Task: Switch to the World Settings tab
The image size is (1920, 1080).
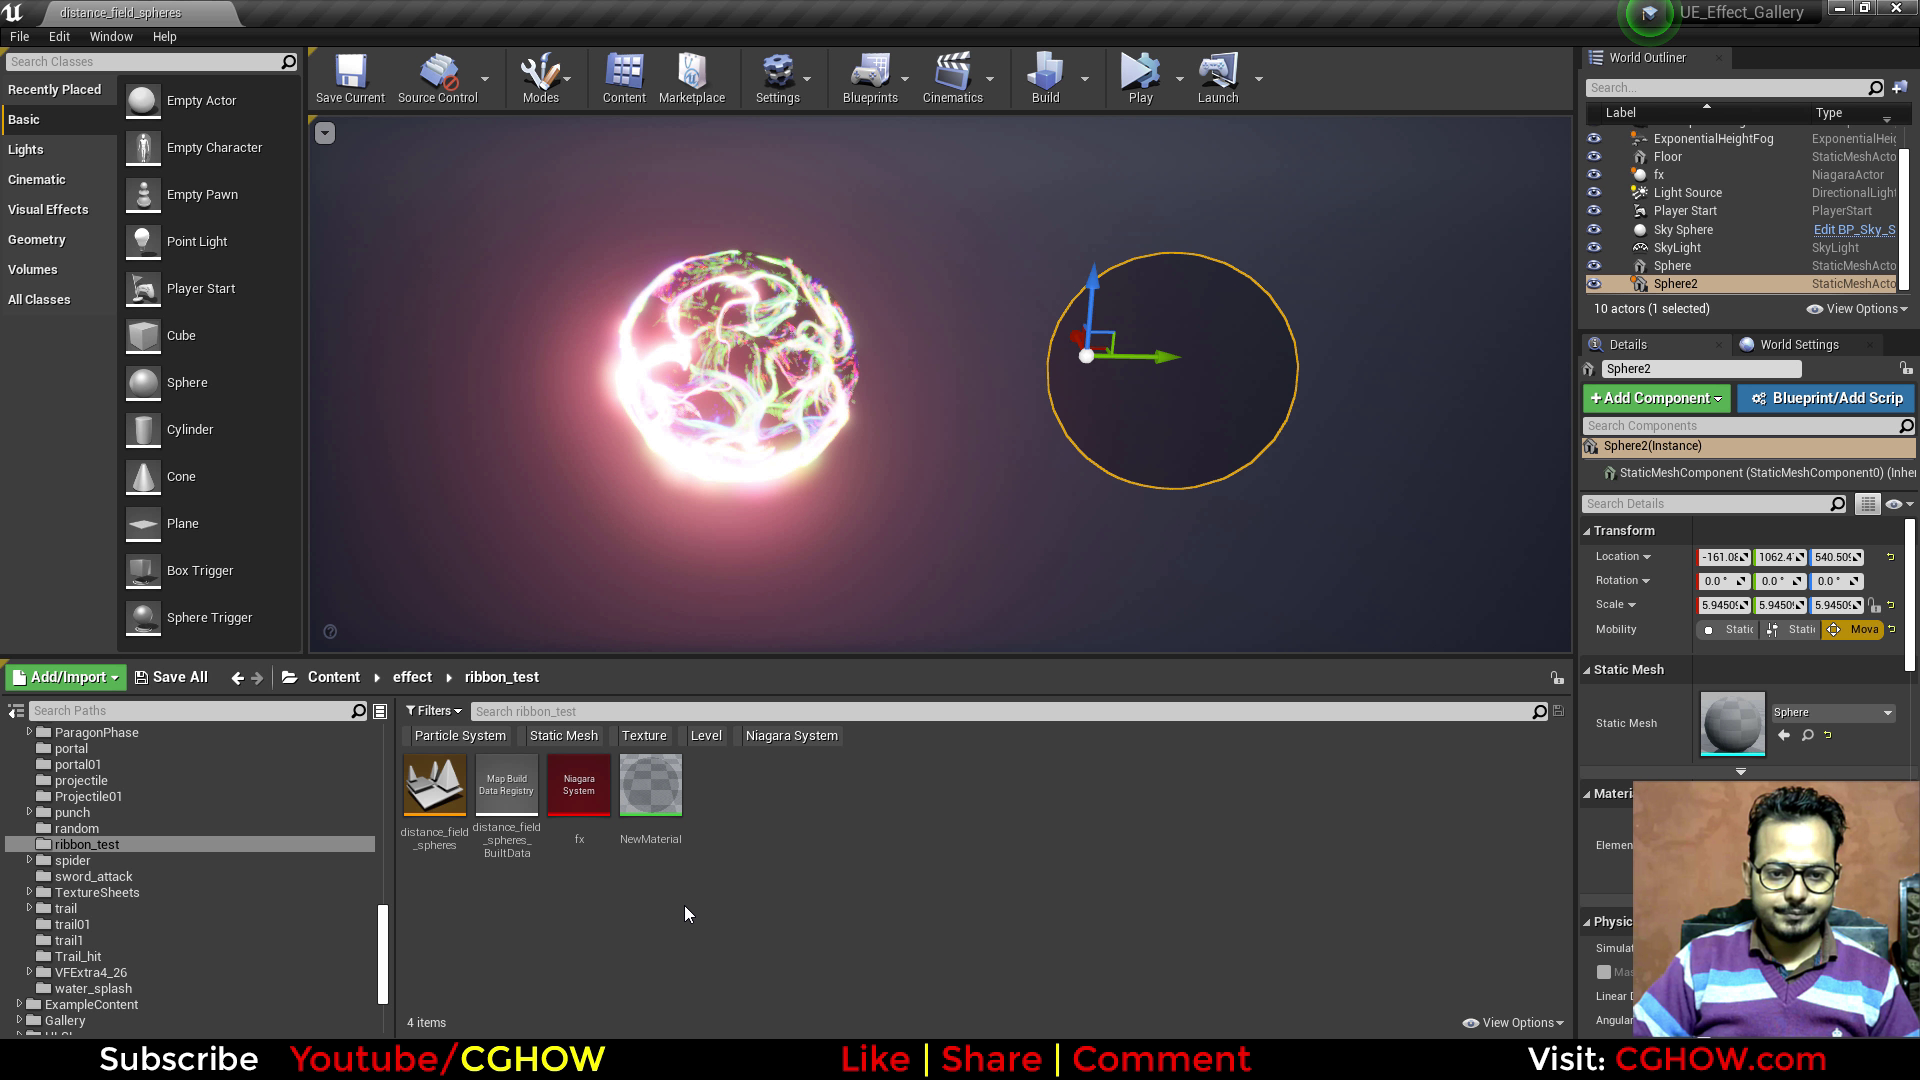Action: click(x=1797, y=344)
